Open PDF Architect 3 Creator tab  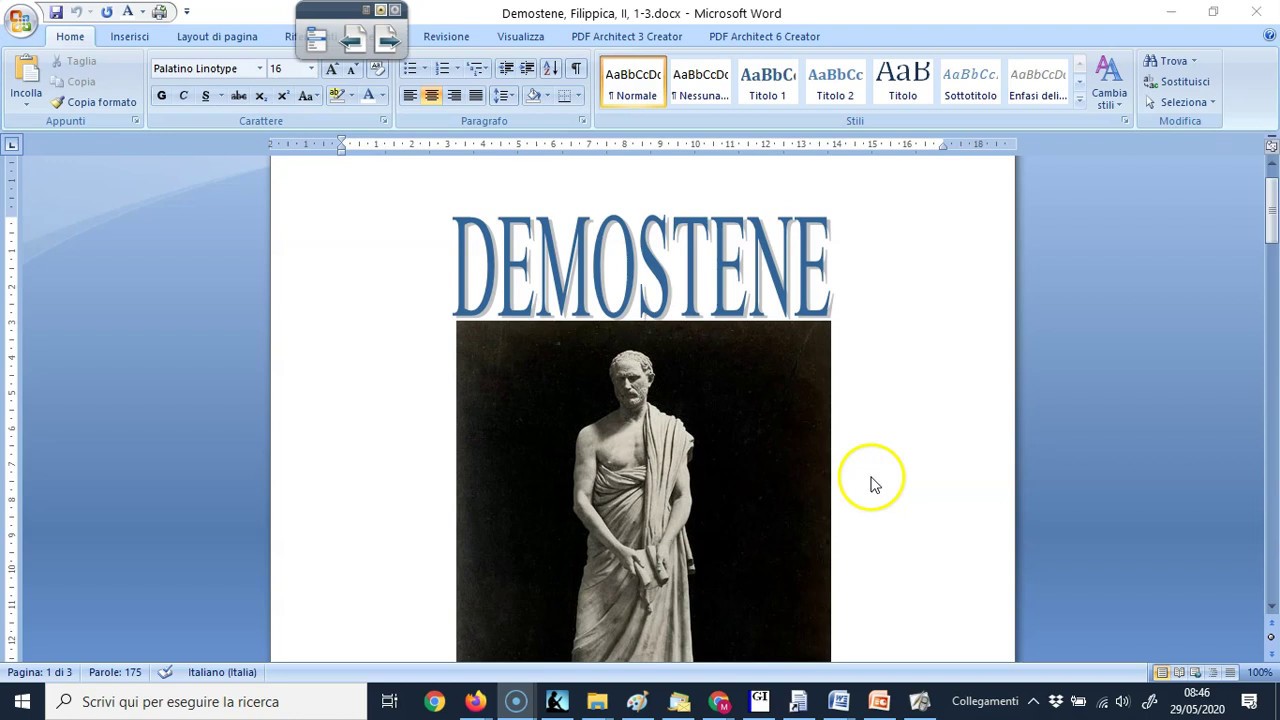[x=627, y=36]
